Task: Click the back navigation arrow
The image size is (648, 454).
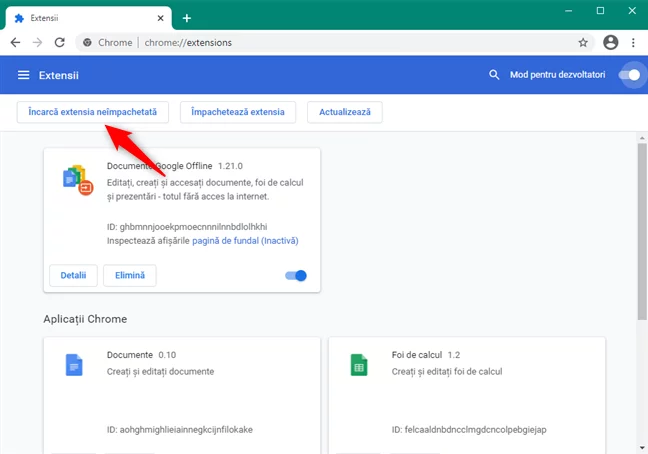Action: (15, 43)
